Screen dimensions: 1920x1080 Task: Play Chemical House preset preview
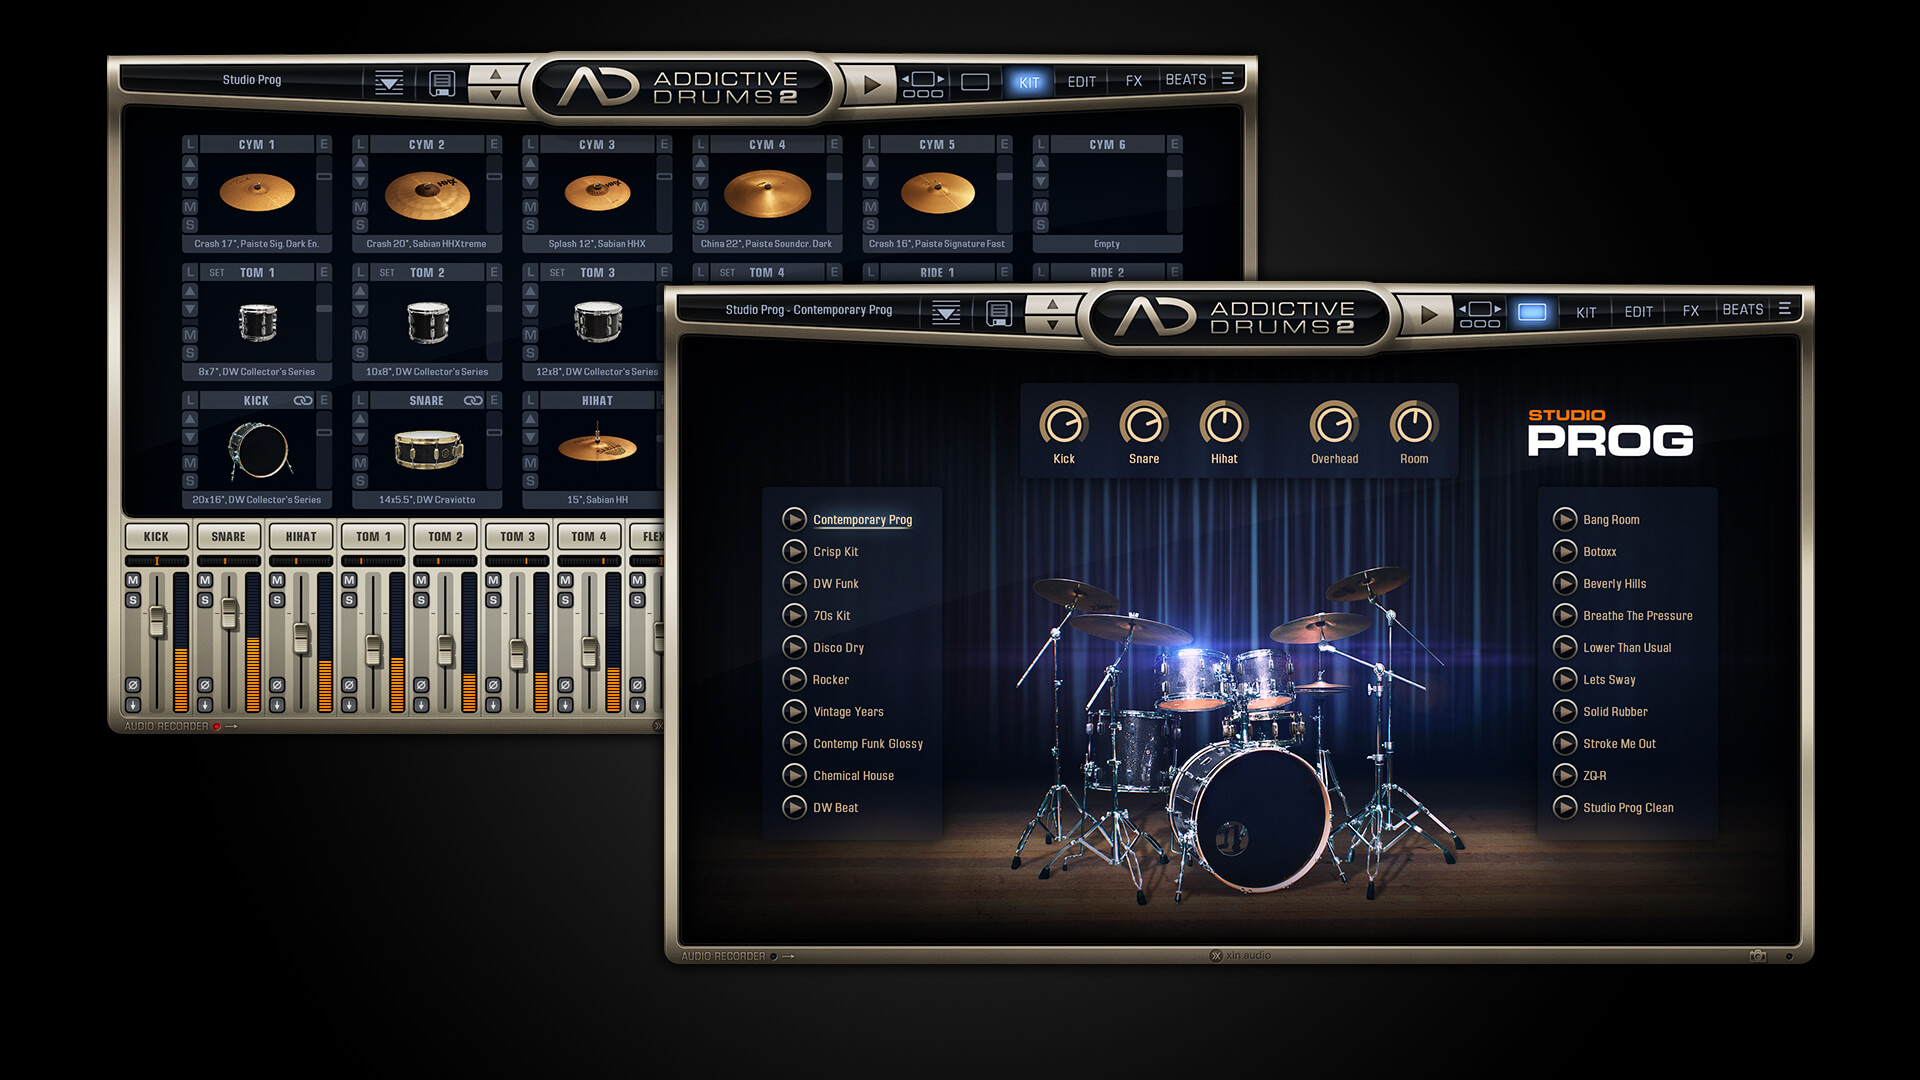794,775
